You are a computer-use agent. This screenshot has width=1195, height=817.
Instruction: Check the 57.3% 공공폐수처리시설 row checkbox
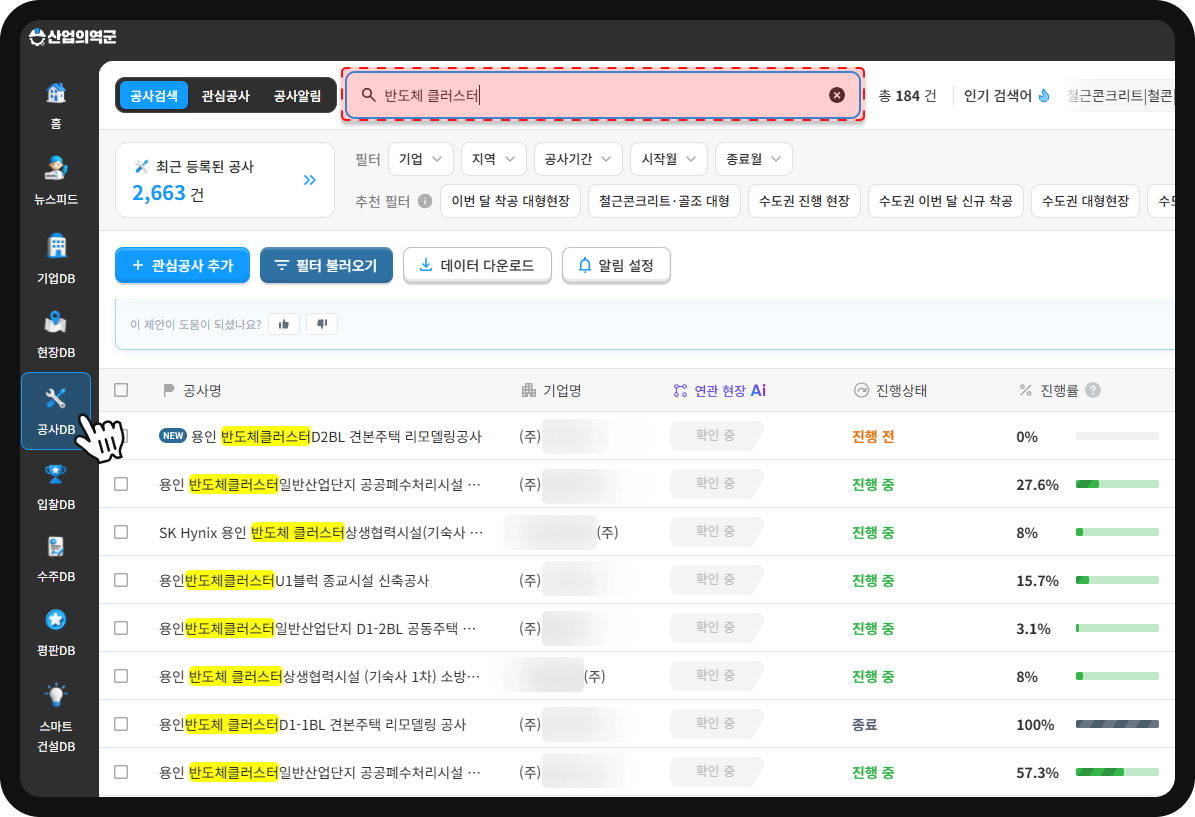(x=121, y=772)
